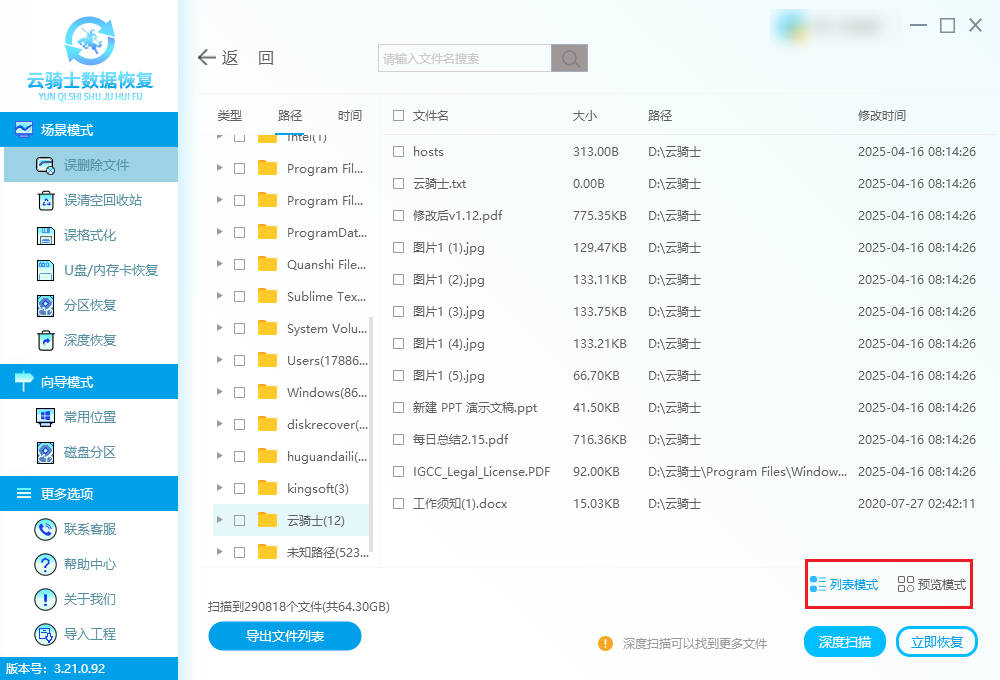Click the 导出文件列表 button
Screen dimensions: 1000x680
284,636
